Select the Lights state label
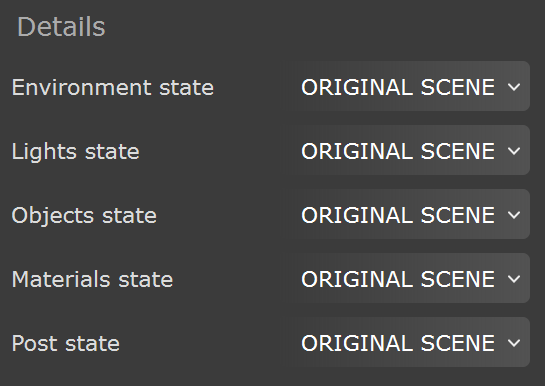The width and height of the screenshot is (545, 386). click(75, 152)
